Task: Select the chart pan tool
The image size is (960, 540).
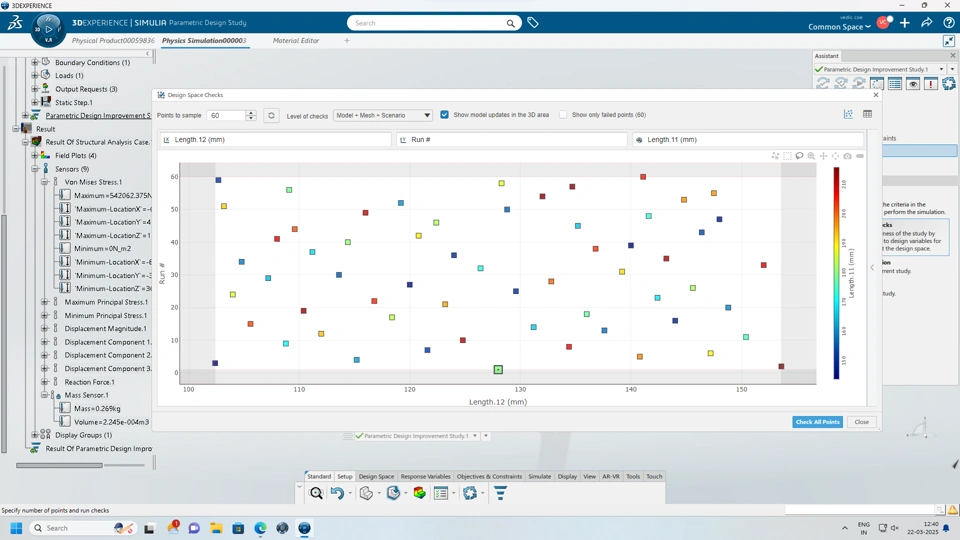Action: click(x=823, y=156)
